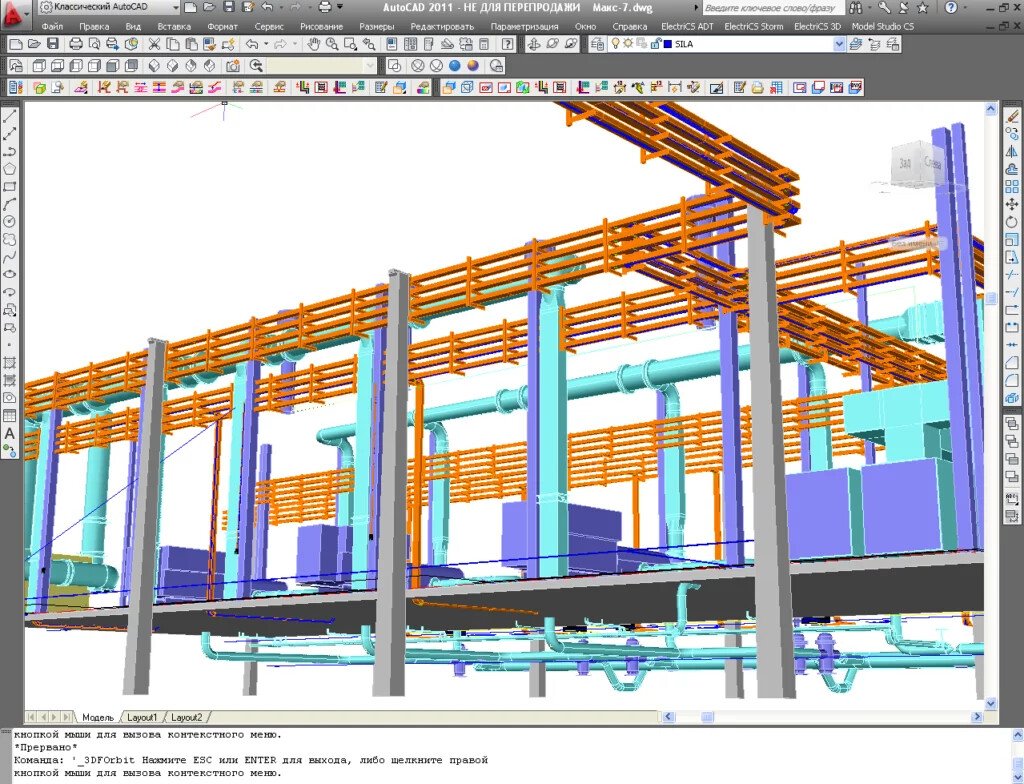Select the Rectangle drawing tool
Image resolution: width=1024 pixels, height=784 pixels.
(10, 186)
